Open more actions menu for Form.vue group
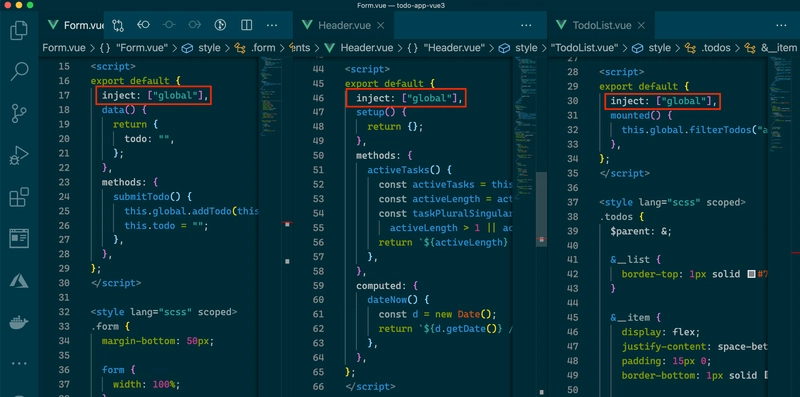800x397 pixels. 272,25
